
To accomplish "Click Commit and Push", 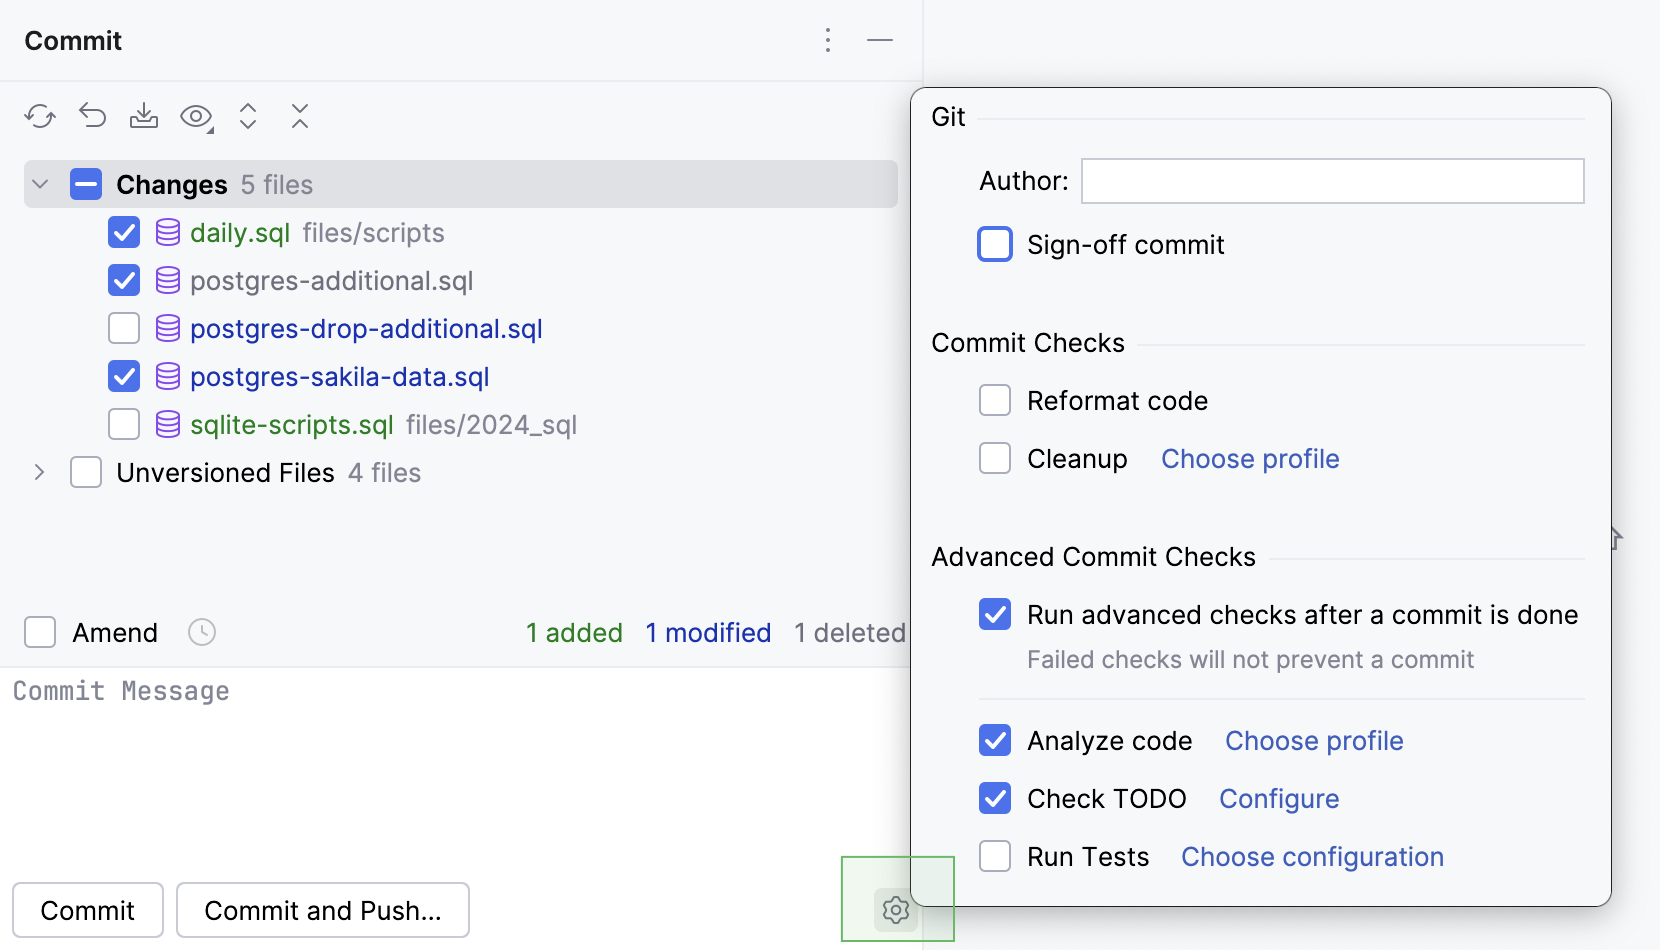I will [x=322, y=910].
